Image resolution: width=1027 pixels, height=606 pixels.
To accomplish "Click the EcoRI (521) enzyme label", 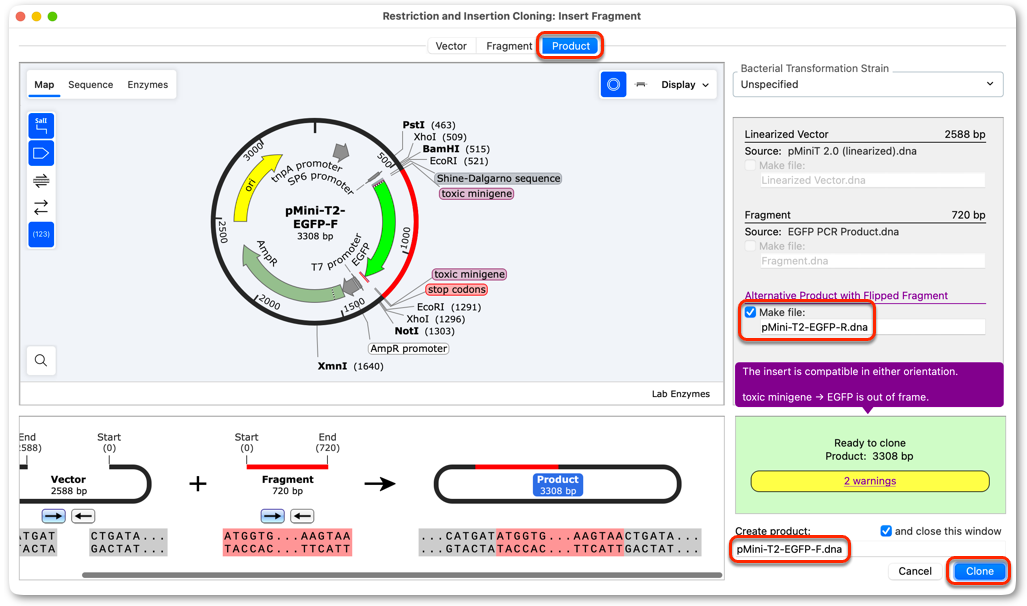I will pos(458,161).
